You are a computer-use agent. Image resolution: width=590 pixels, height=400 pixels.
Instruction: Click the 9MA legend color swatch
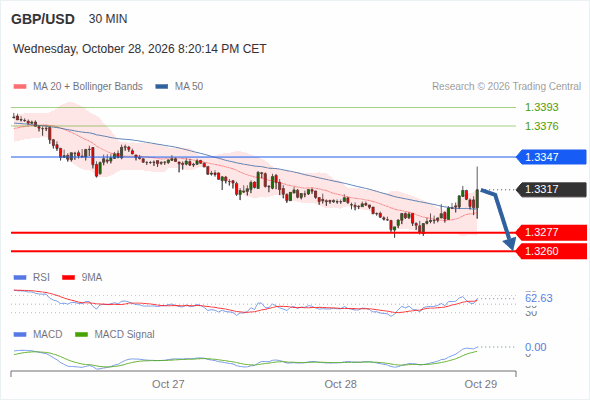point(68,278)
